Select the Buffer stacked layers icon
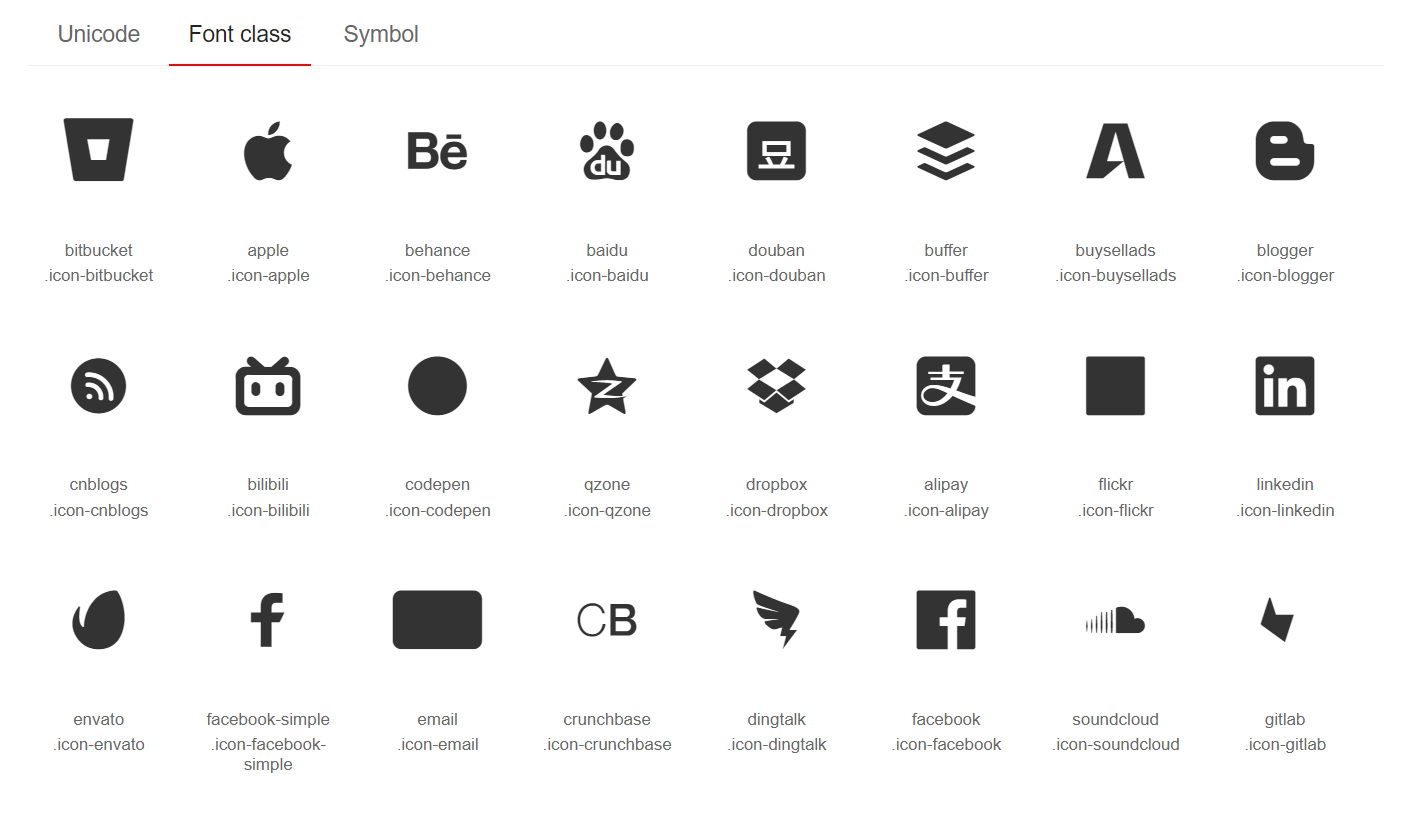1424x828 pixels. point(946,151)
